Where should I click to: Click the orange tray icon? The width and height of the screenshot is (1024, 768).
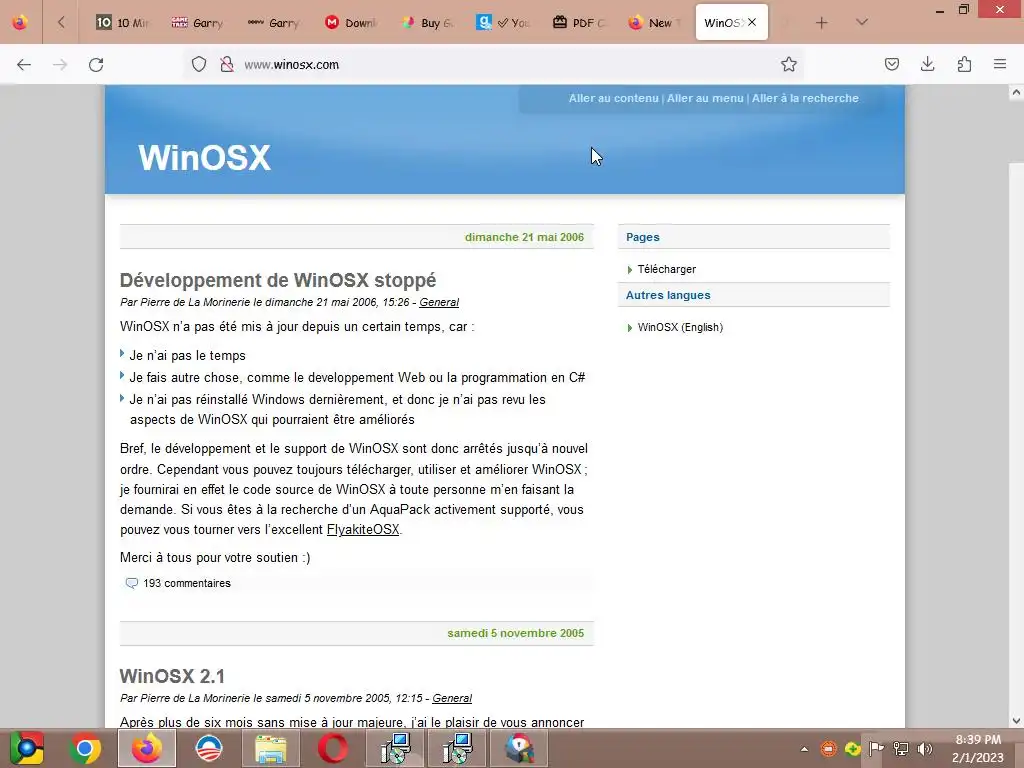point(829,749)
